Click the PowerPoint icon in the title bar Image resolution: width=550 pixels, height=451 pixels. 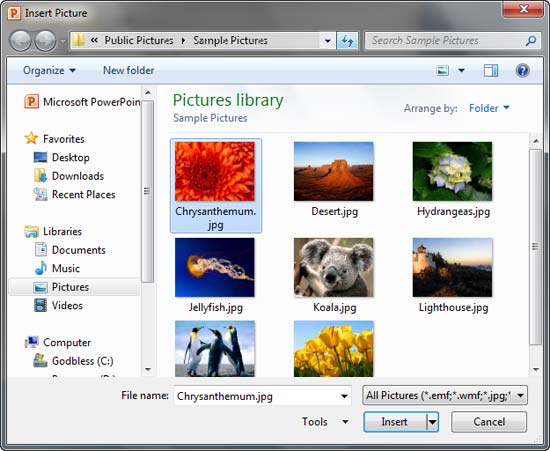point(14,13)
